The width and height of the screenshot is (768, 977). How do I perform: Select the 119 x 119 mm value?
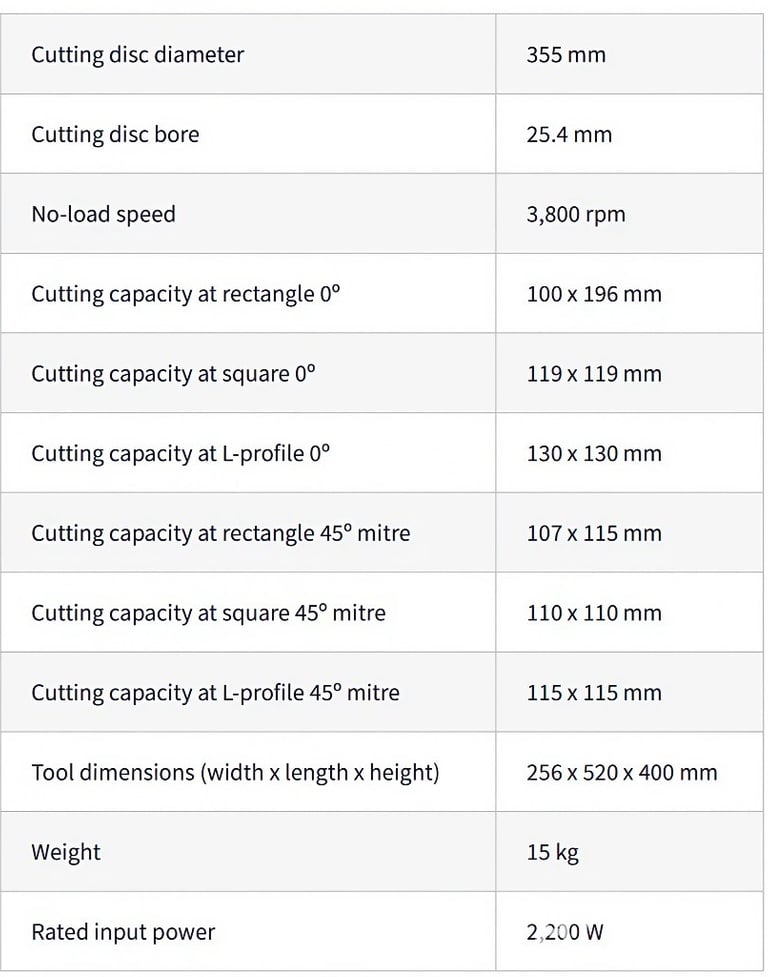coord(594,374)
